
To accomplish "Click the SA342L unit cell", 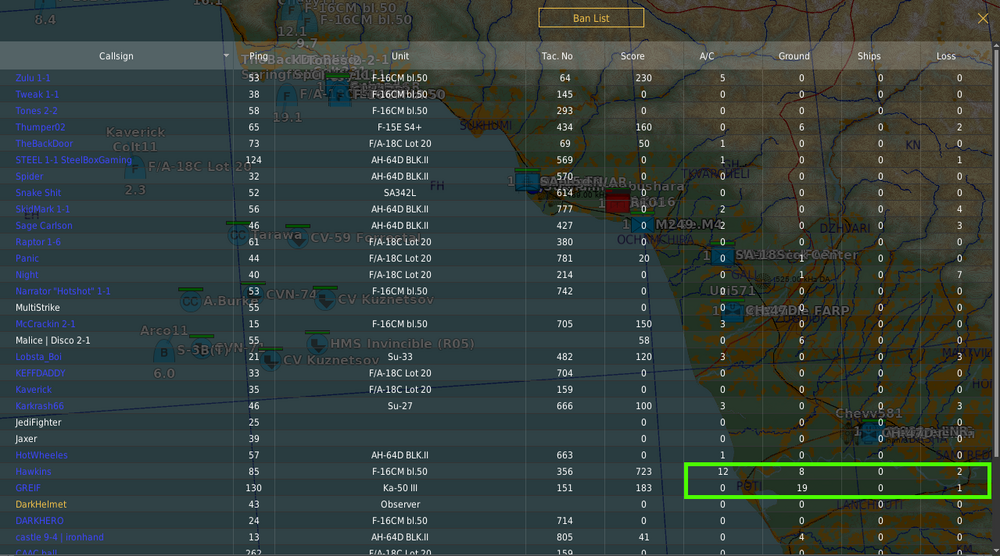I will point(400,193).
